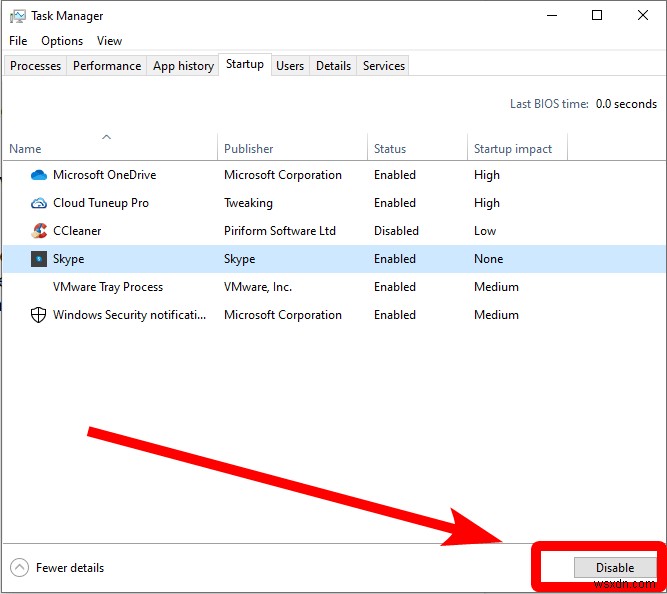This screenshot has width=667, height=594.
Task: Select the Skype name text
Action: pyautogui.click(x=68, y=259)
